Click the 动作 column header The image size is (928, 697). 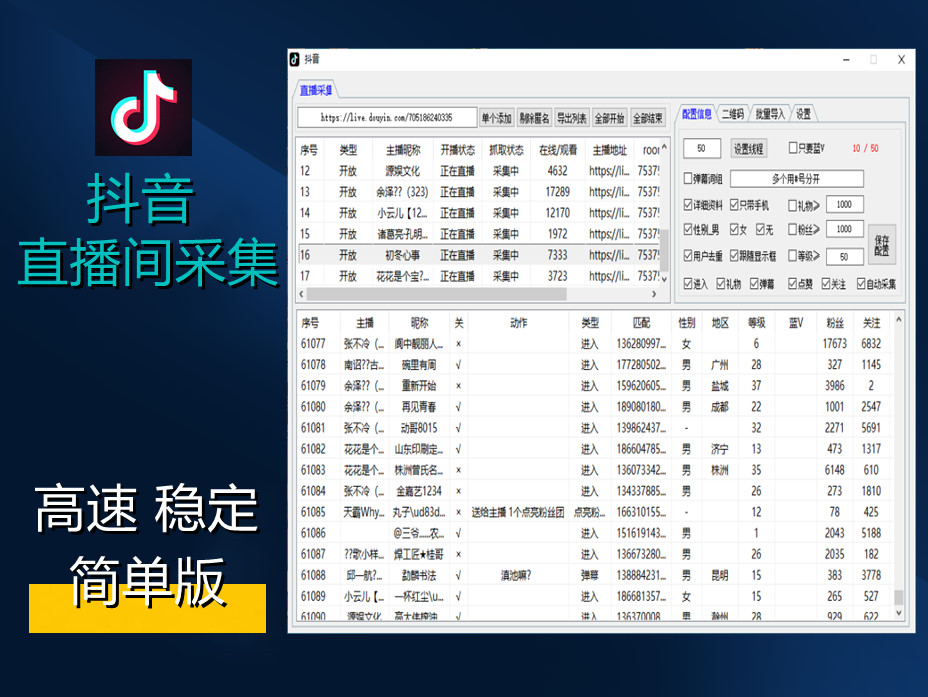pos(518,323)
